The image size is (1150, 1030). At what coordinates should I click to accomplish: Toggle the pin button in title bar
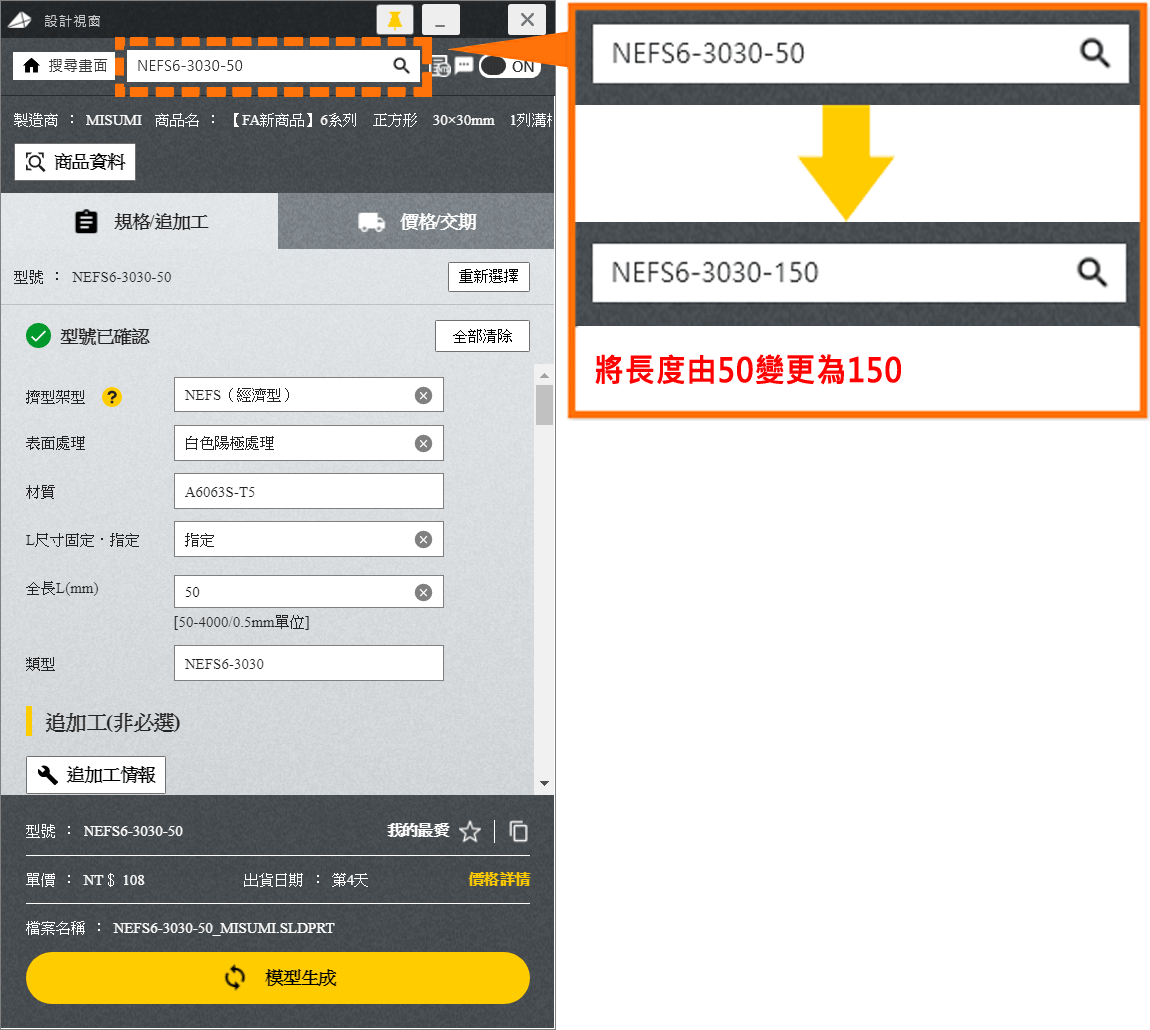point(394,19)
